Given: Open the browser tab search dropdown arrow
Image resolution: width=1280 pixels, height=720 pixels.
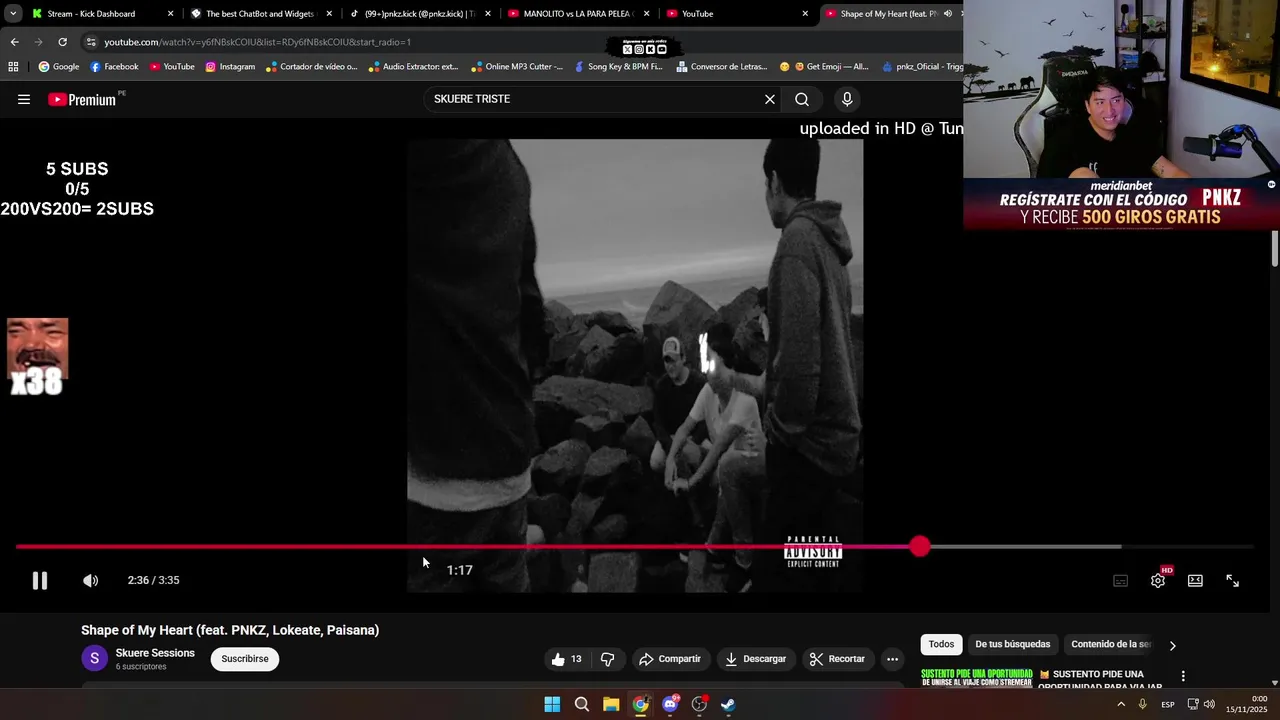Looking at the screenshot, I should click(x=13, y=14).
